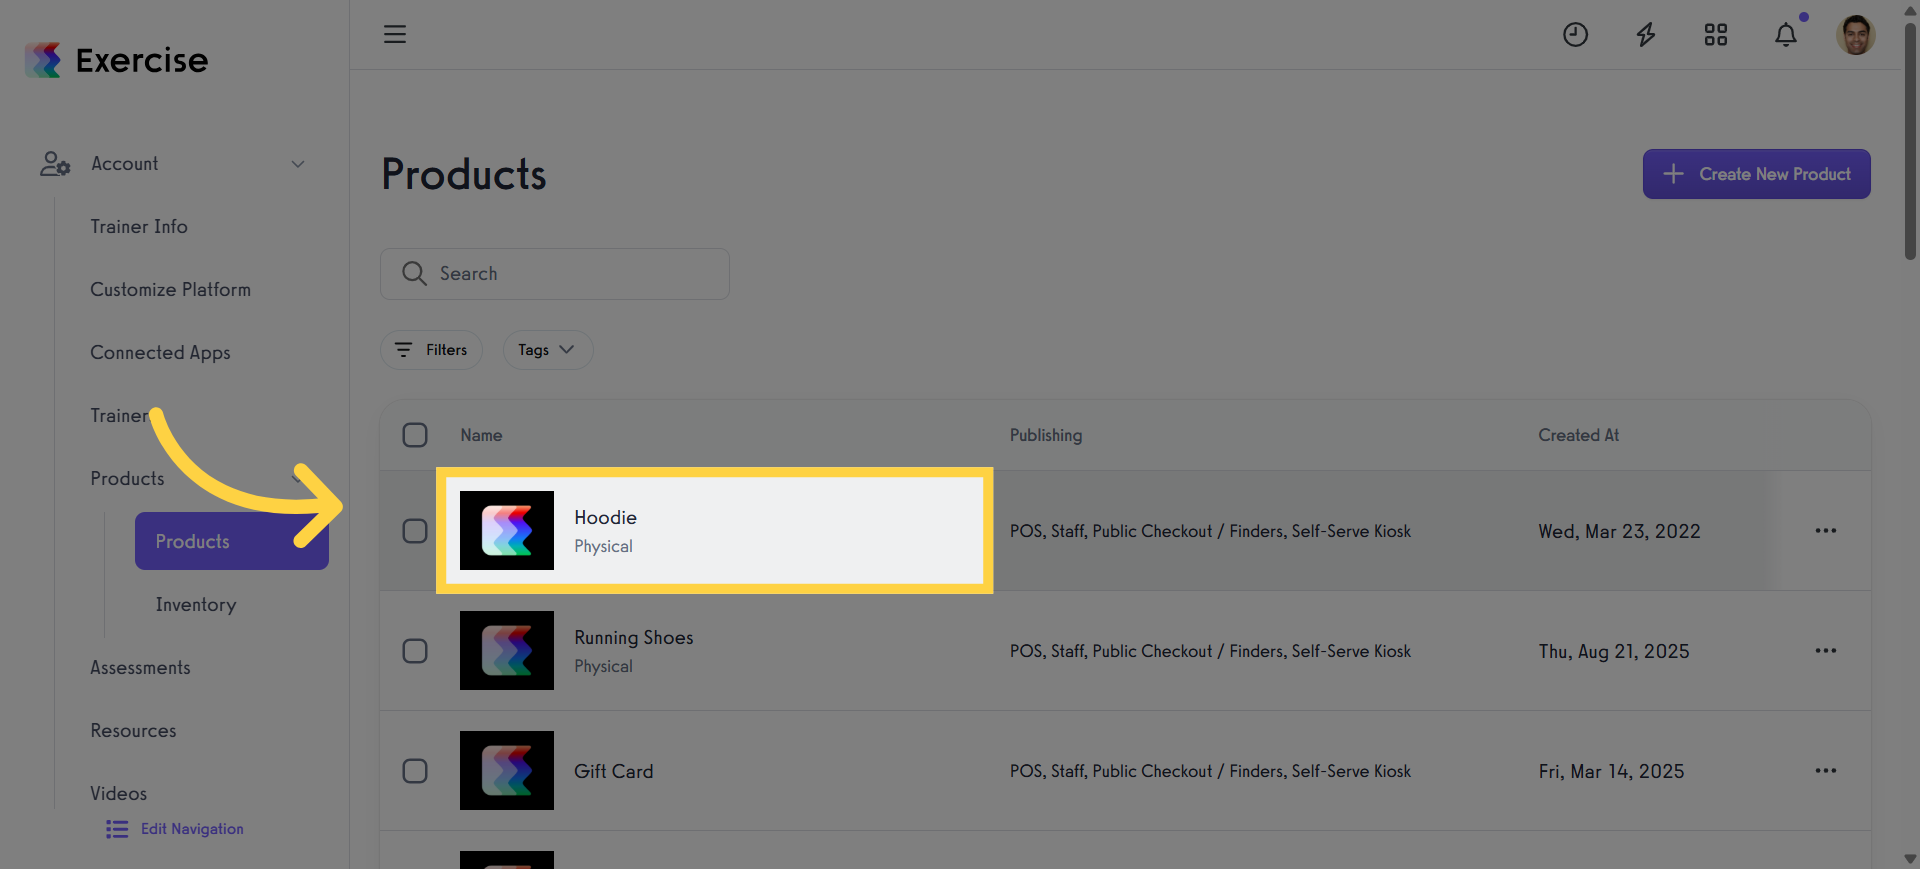Image resolution: width=1920 pixels, height=869 pixels.
Task: Open more options for Hoodie row
Action: click(x=1826, y=531)
